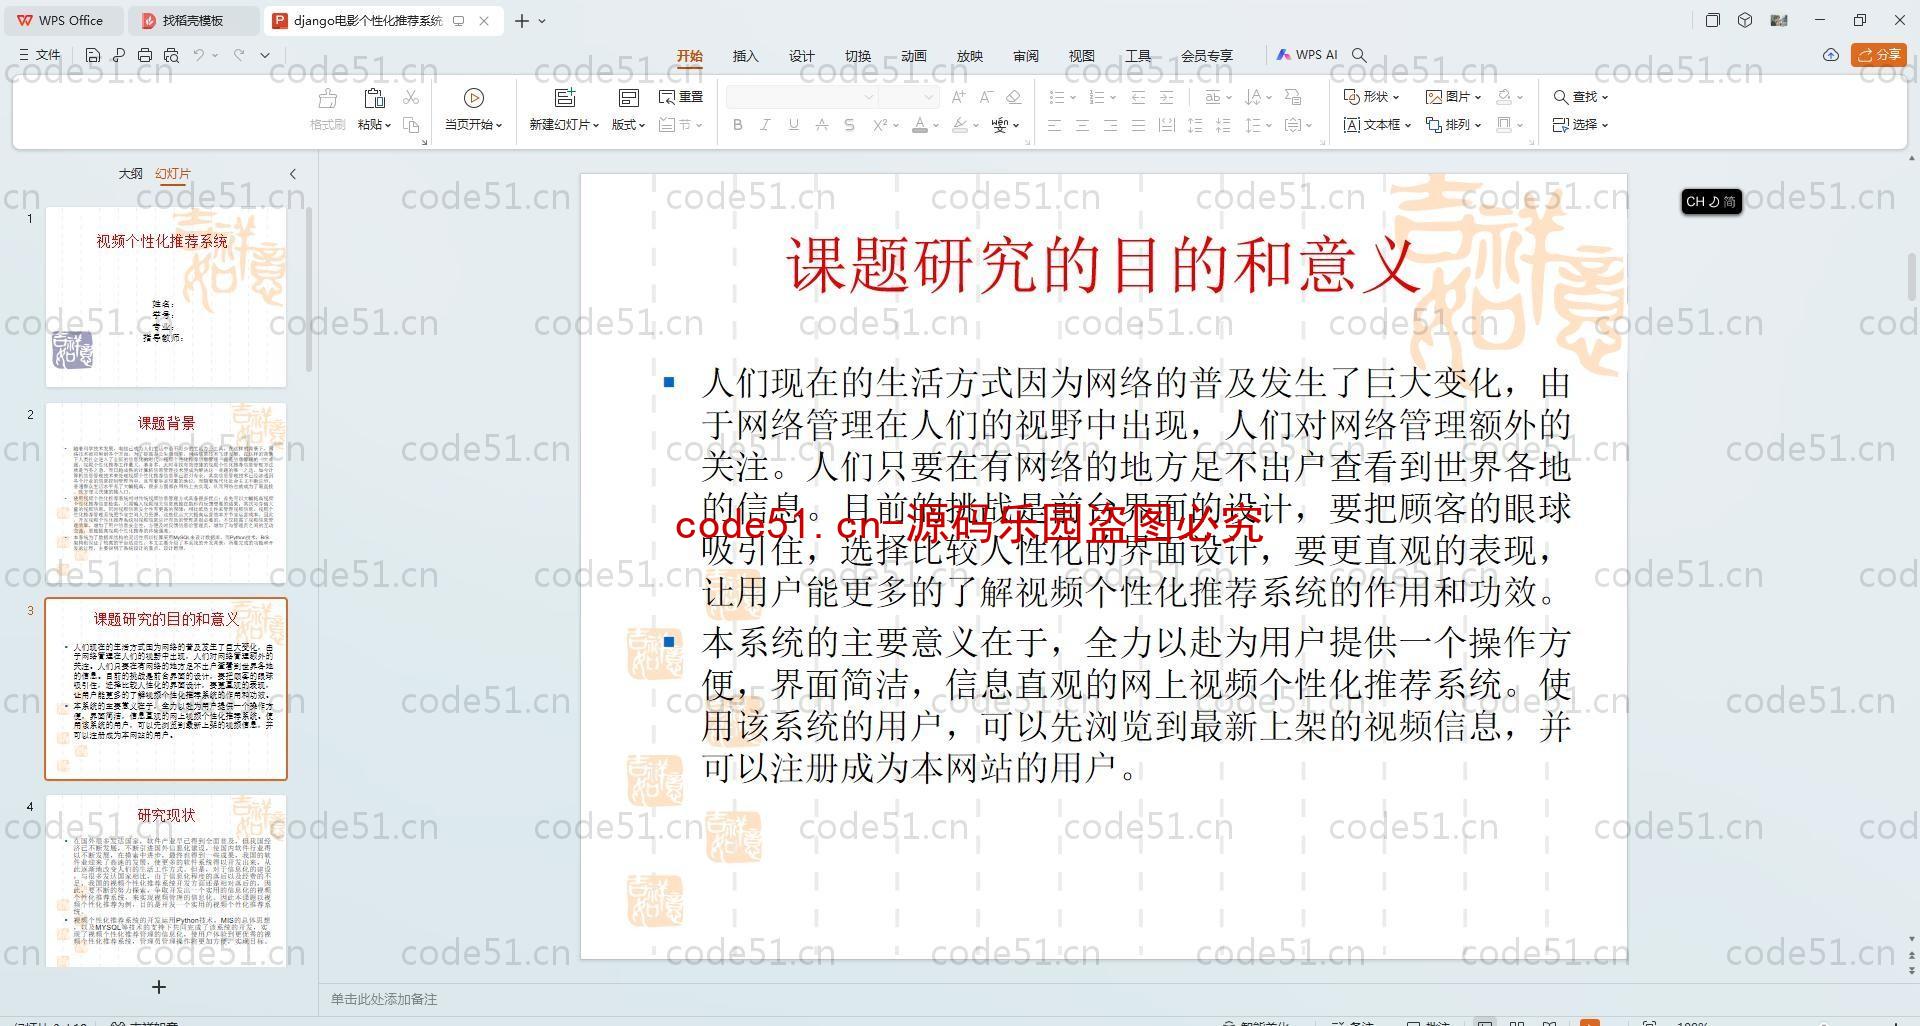The image size is (1920, 1026).
Task: Align text left
Action: (x=1054, y=125)
